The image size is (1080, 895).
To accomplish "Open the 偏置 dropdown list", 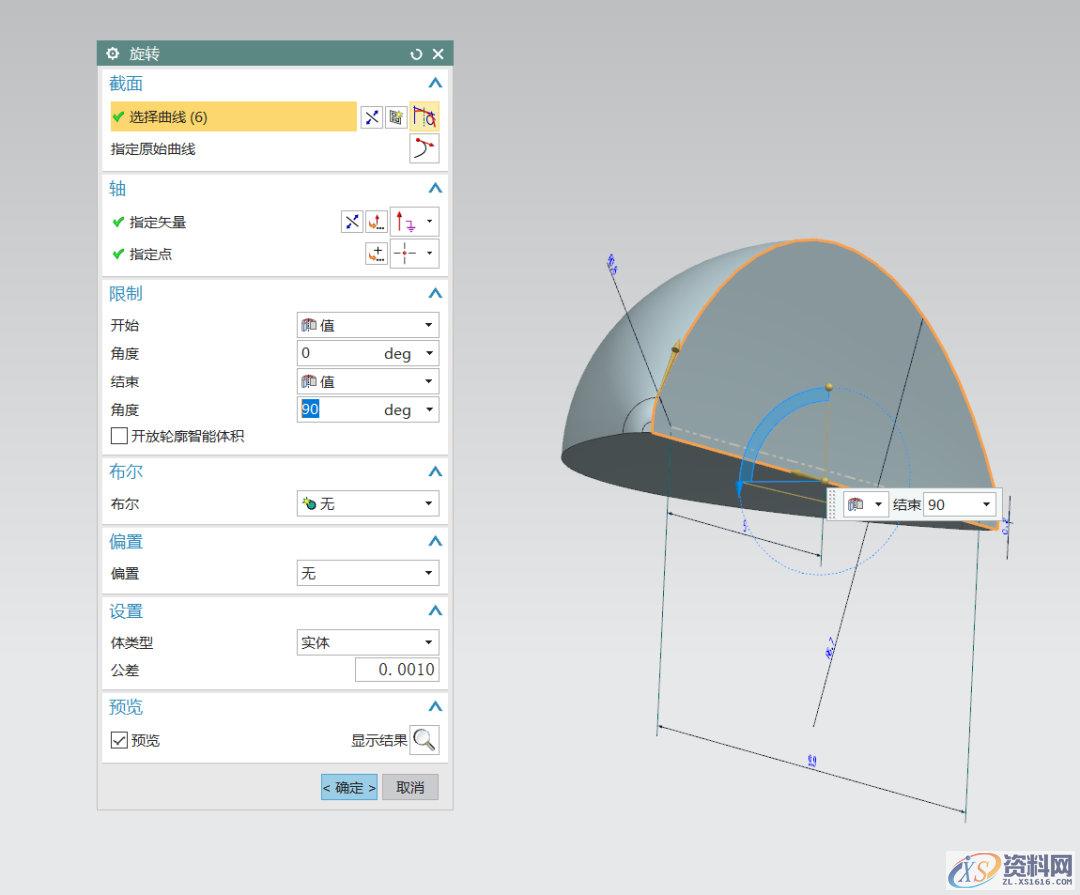I will click(368, 573).
